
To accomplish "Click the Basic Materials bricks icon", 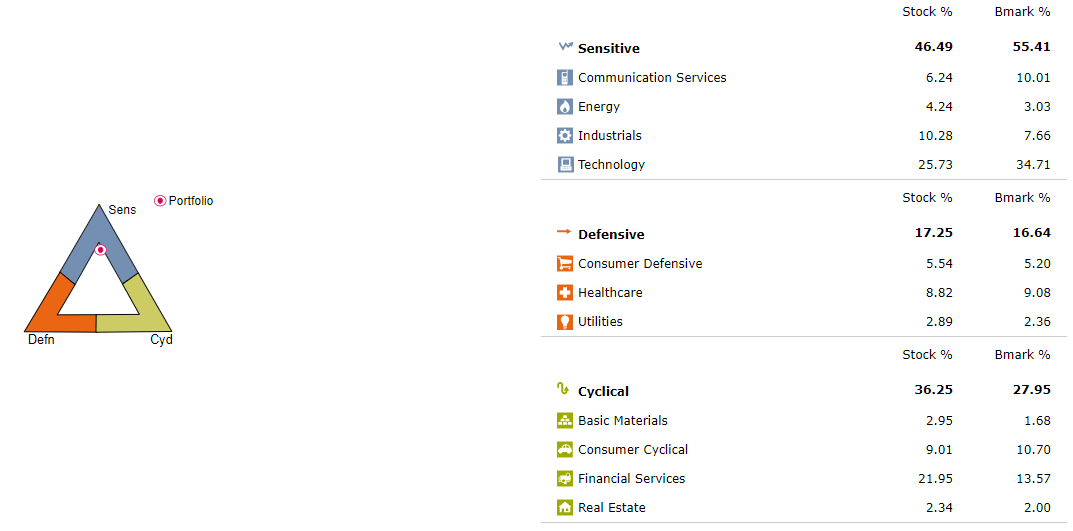I will click(565, 420).
